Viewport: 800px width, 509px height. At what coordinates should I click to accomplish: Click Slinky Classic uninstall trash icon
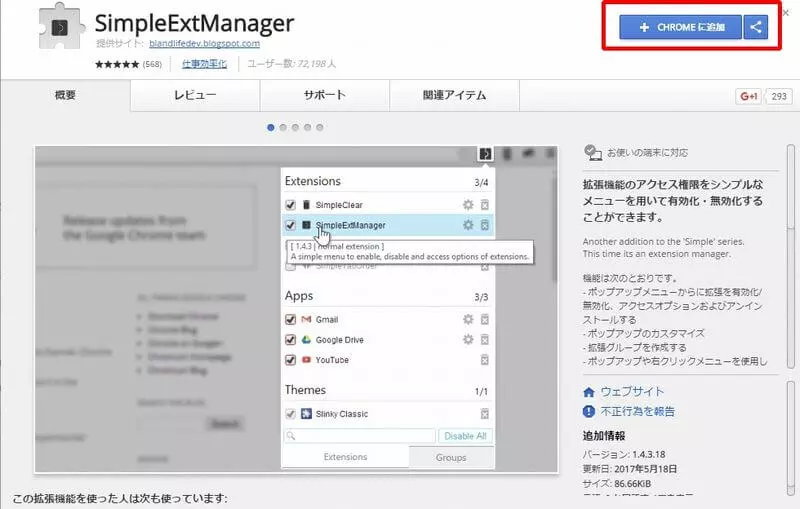[x=485, y=414]
